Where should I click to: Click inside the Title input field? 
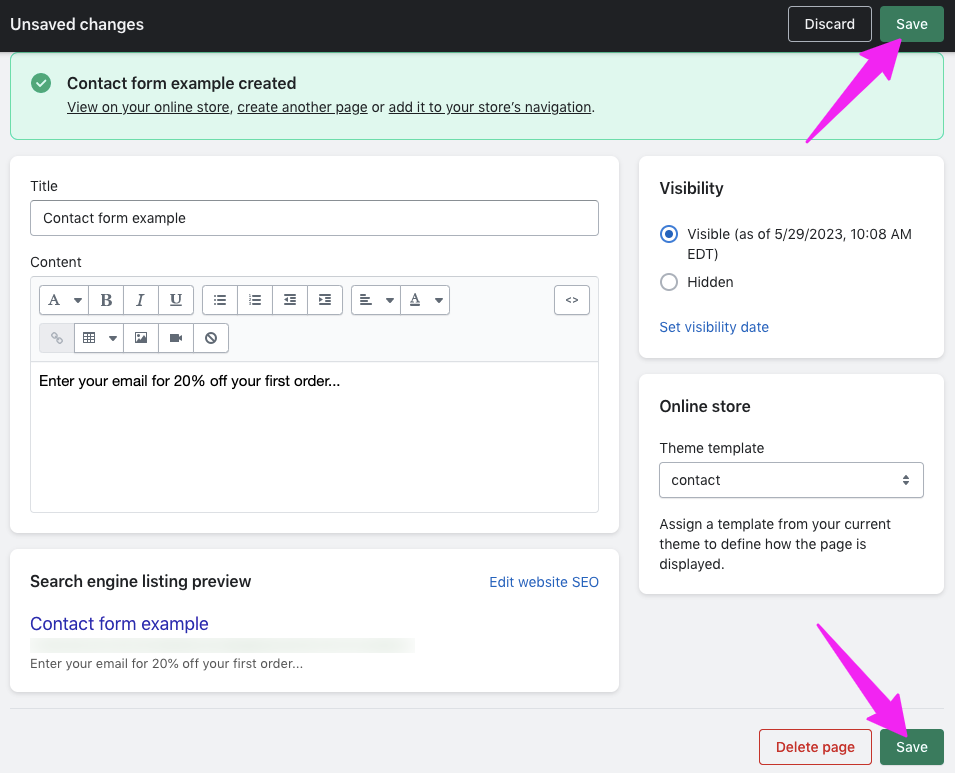[x=314, y=218]
